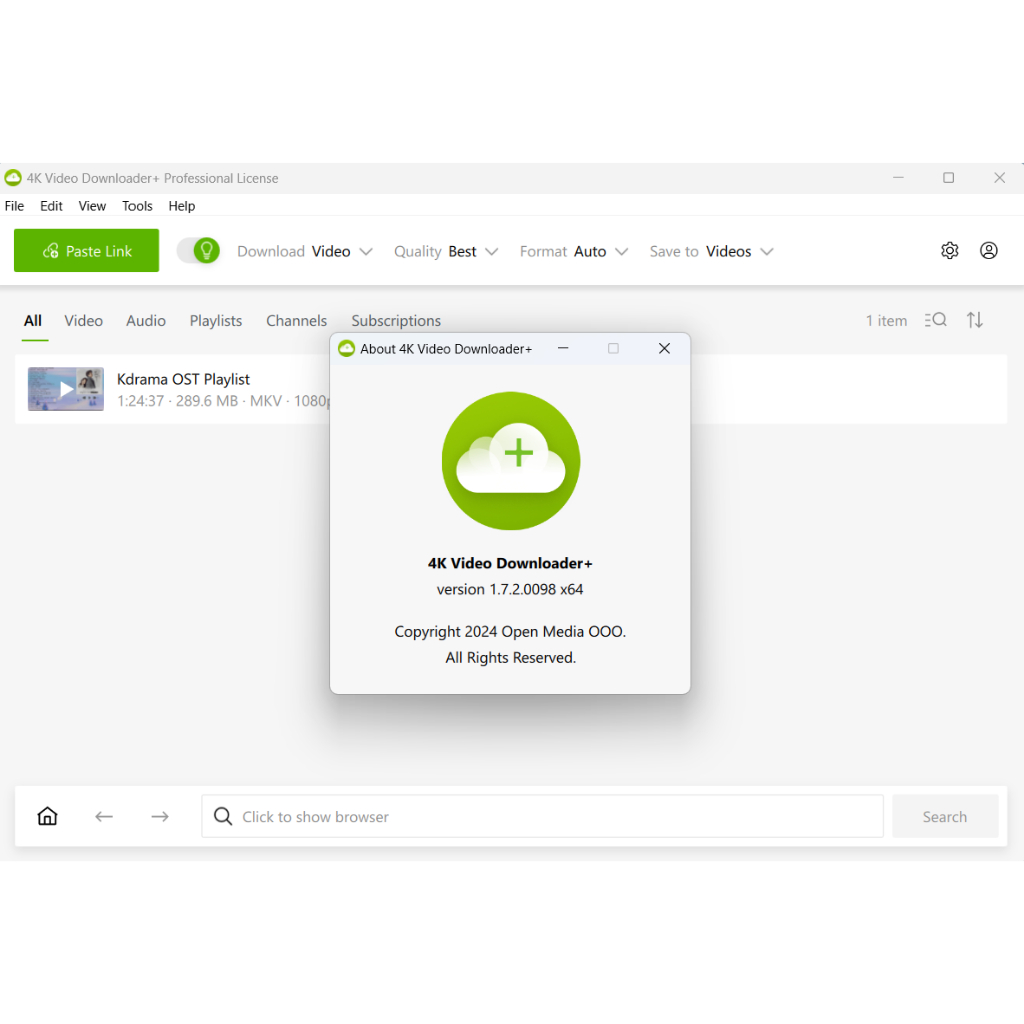This screenshot has height=1024, width=1024.
Task: Toggle the Smart Mode lightbulb switch
Action: pyautogui.click(x=199, y=251)
